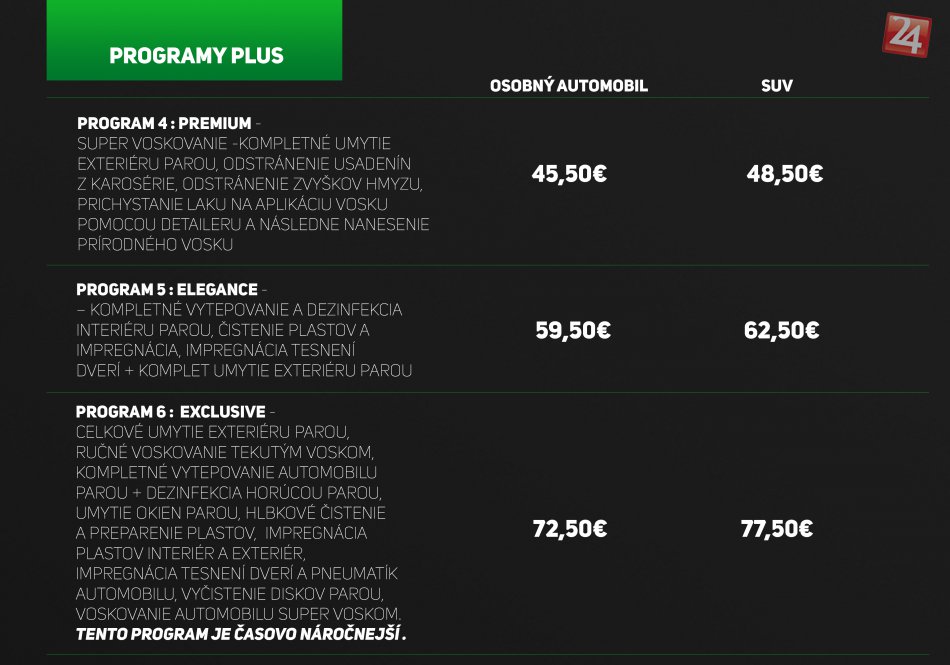Click the 59,50€ Elegance car price
Screen dimensions: 950x665
pyautogui.click(x=573, y=331)
